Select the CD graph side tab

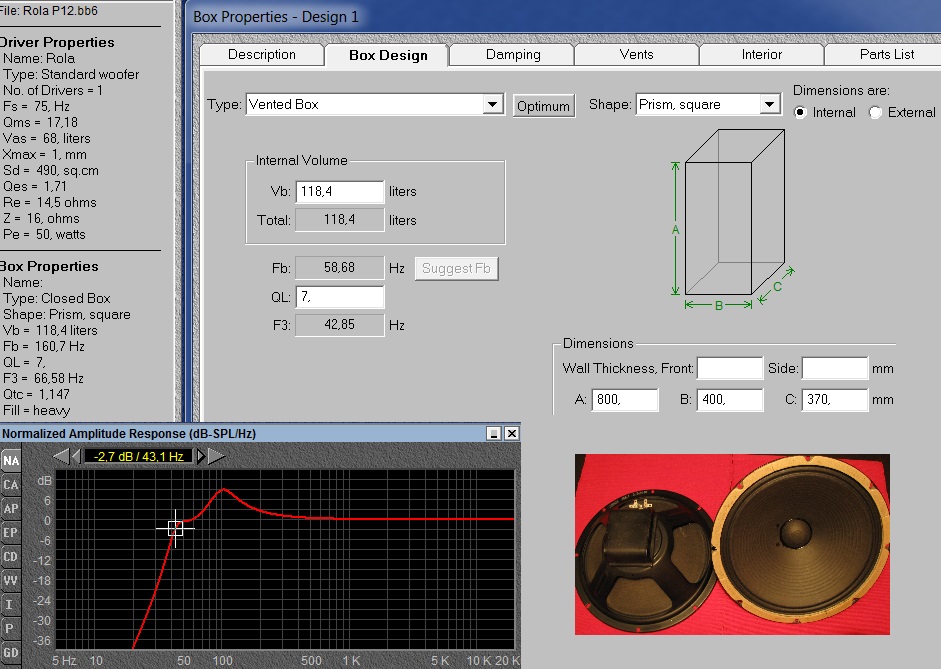click(10, 557)
